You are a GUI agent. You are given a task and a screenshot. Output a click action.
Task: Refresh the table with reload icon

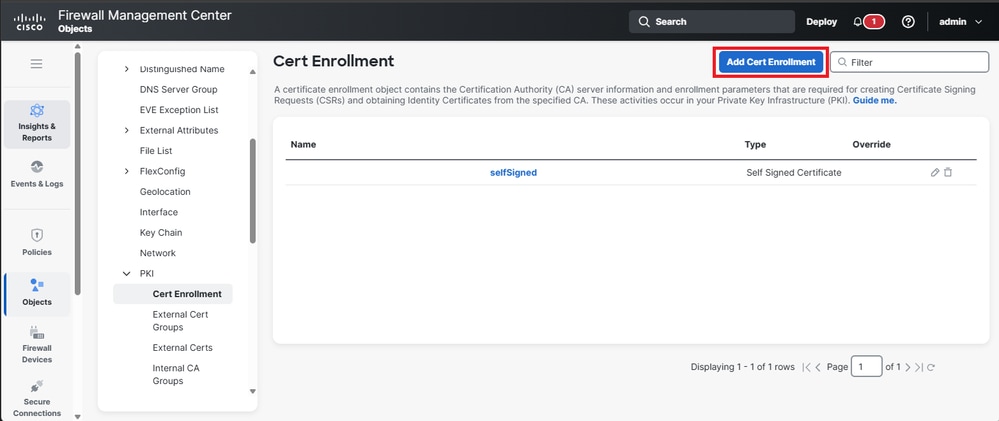point(931,367)
